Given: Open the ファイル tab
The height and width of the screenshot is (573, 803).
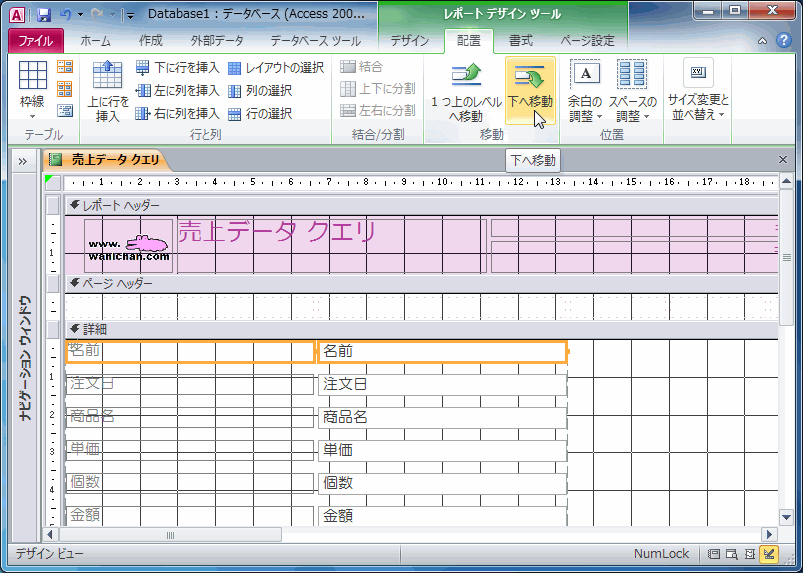Looking at the screenshot, I should 35,40.
